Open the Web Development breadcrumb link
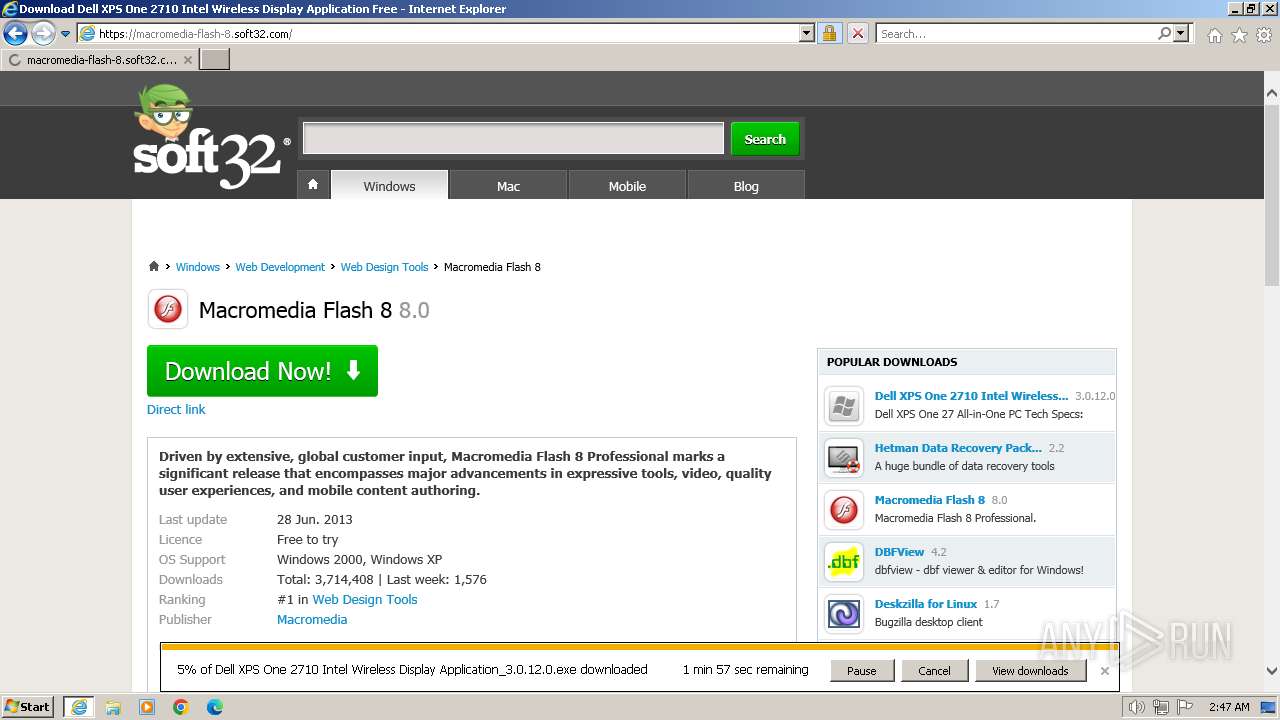This screenshot has width=1280, height=720. tap(280, 267)
